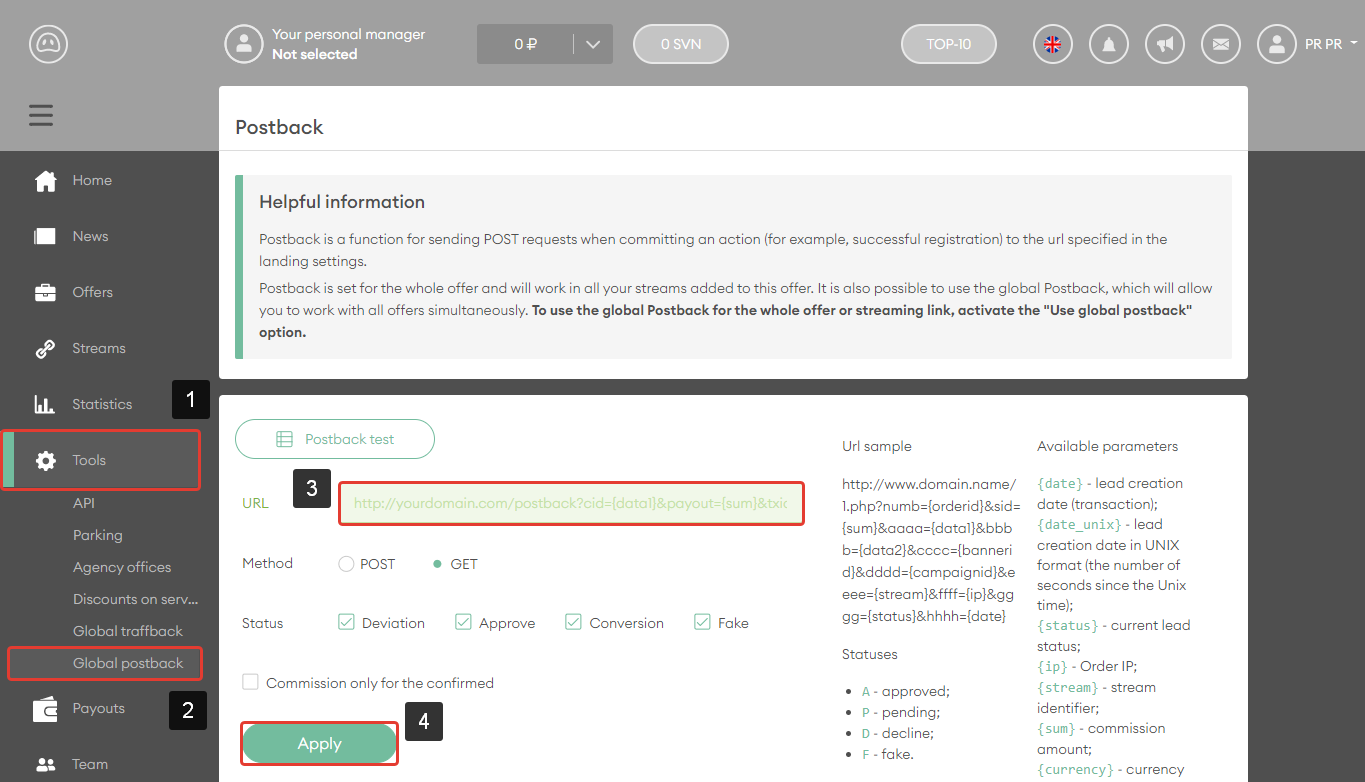Open Global postback in sidebar
This screenshot has height=782, width=1365.
(128, 663)
